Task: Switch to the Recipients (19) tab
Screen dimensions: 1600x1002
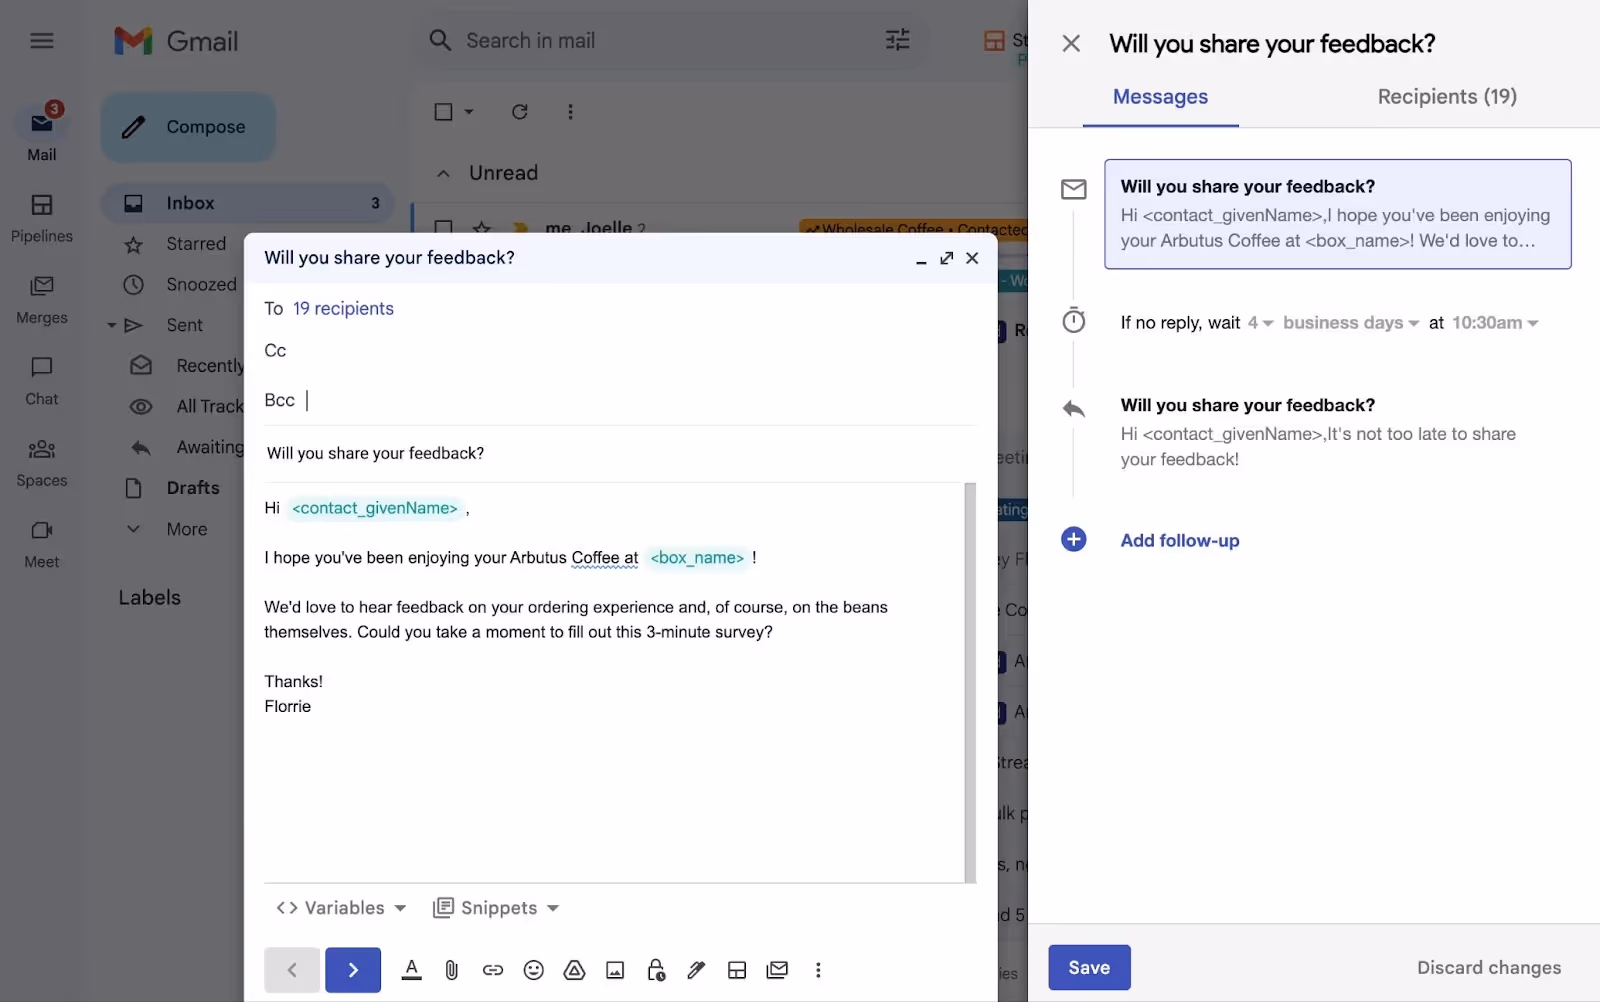Action: point(1447,97)
